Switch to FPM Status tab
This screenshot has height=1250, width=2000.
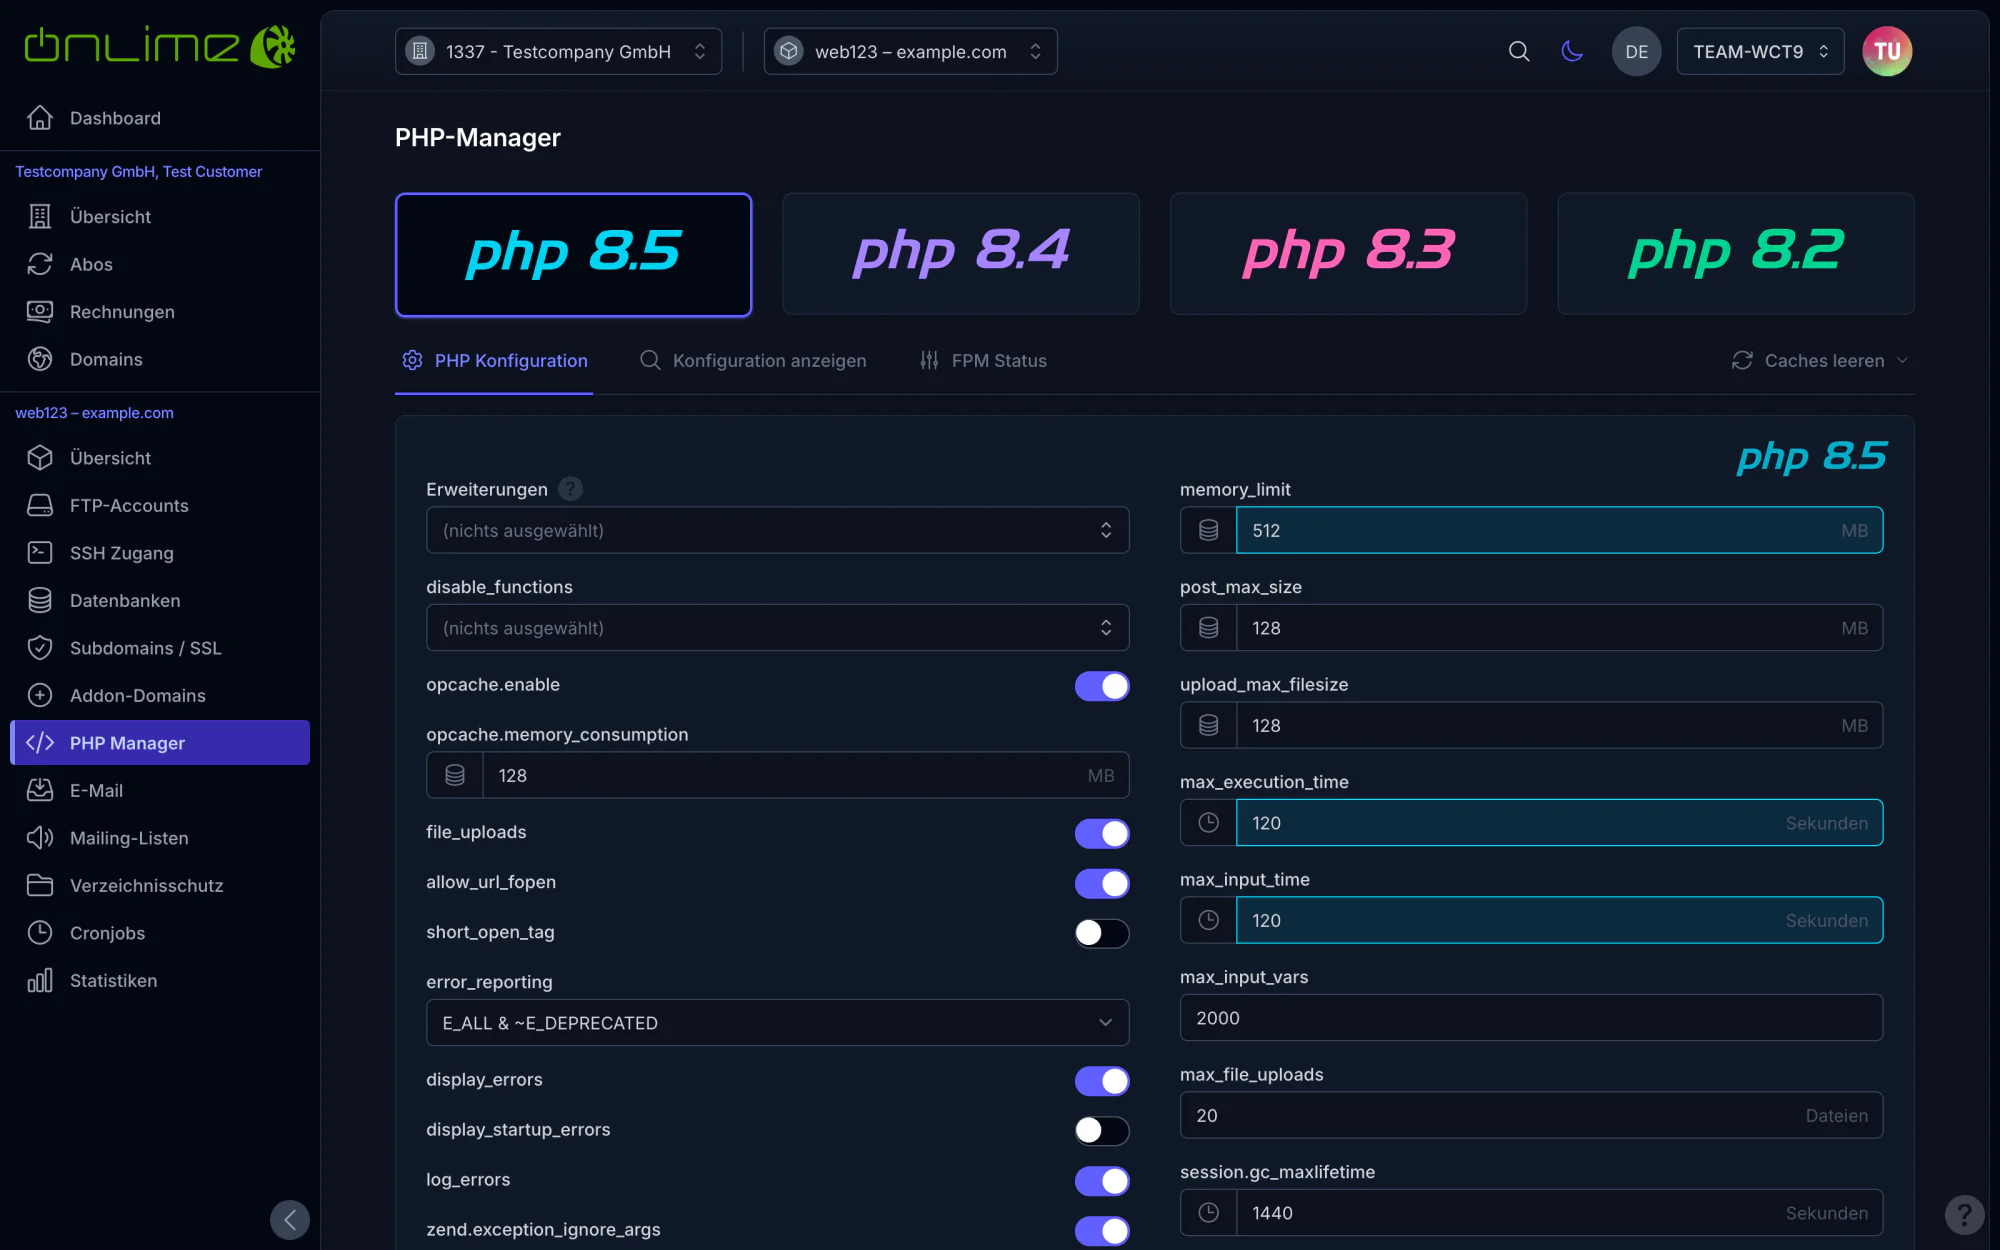pyautogui.click(x=983, y=361)
